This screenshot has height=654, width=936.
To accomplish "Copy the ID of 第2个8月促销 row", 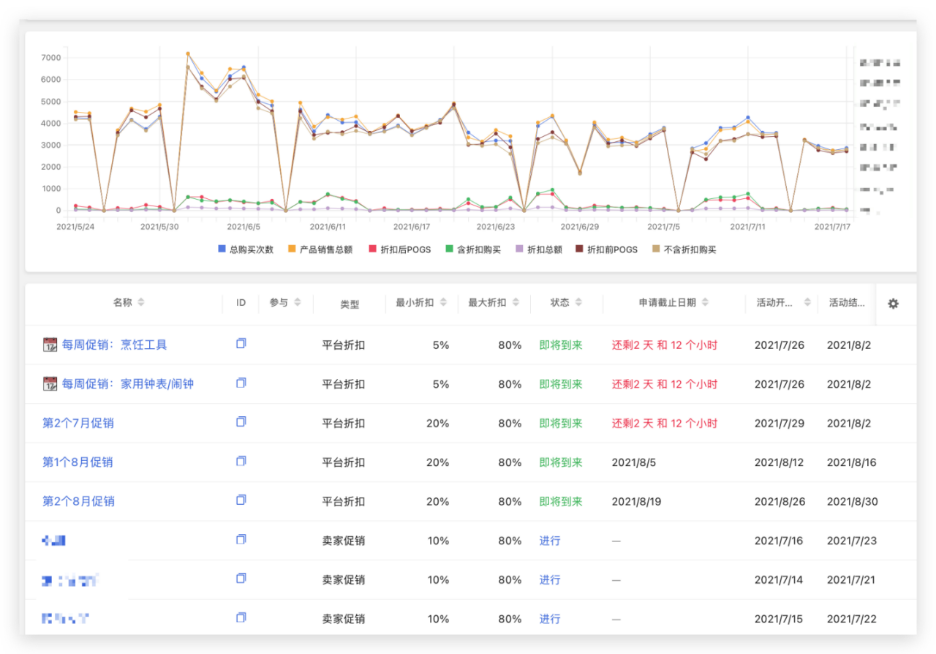I will [240, 500].
